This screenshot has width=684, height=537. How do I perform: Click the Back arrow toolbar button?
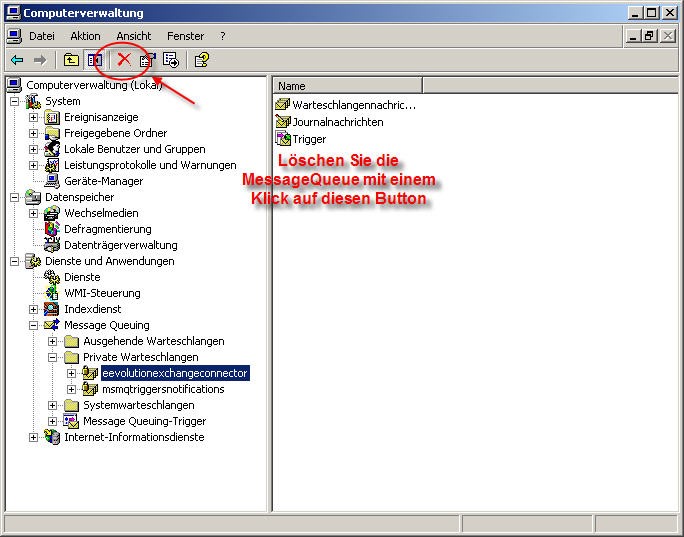pyautogui.click(x=17, y=60)
